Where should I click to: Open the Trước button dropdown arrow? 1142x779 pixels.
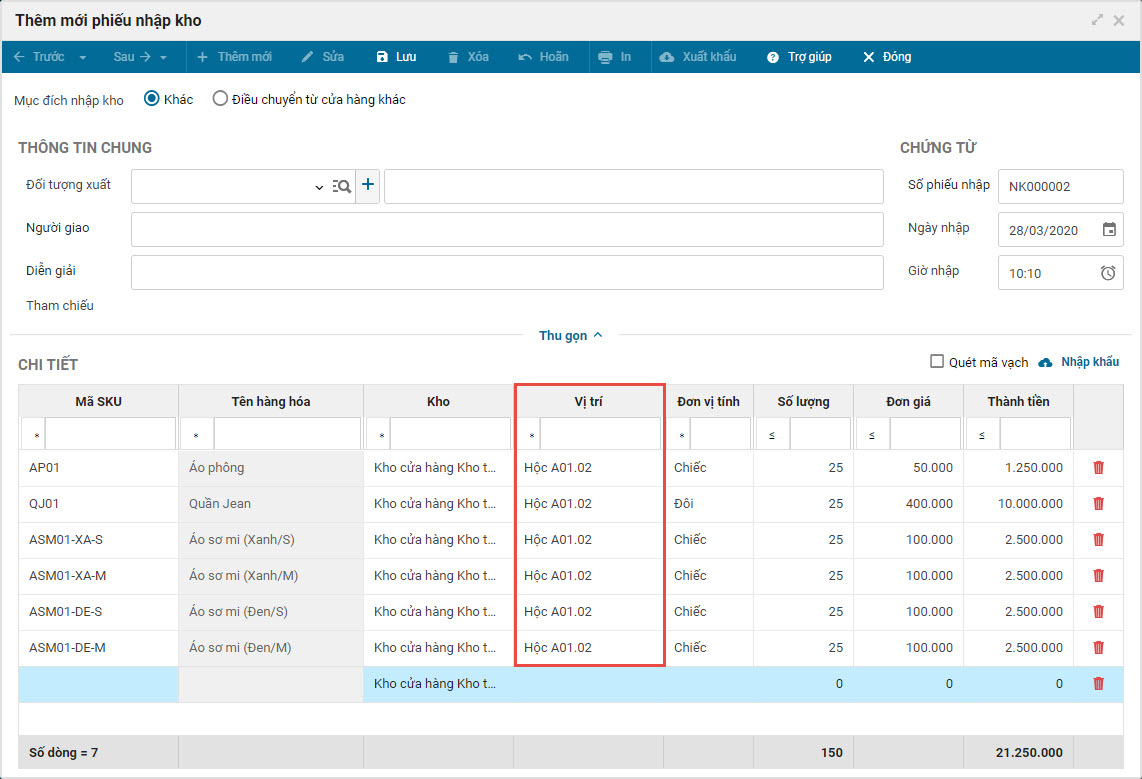tap(83, 57)
